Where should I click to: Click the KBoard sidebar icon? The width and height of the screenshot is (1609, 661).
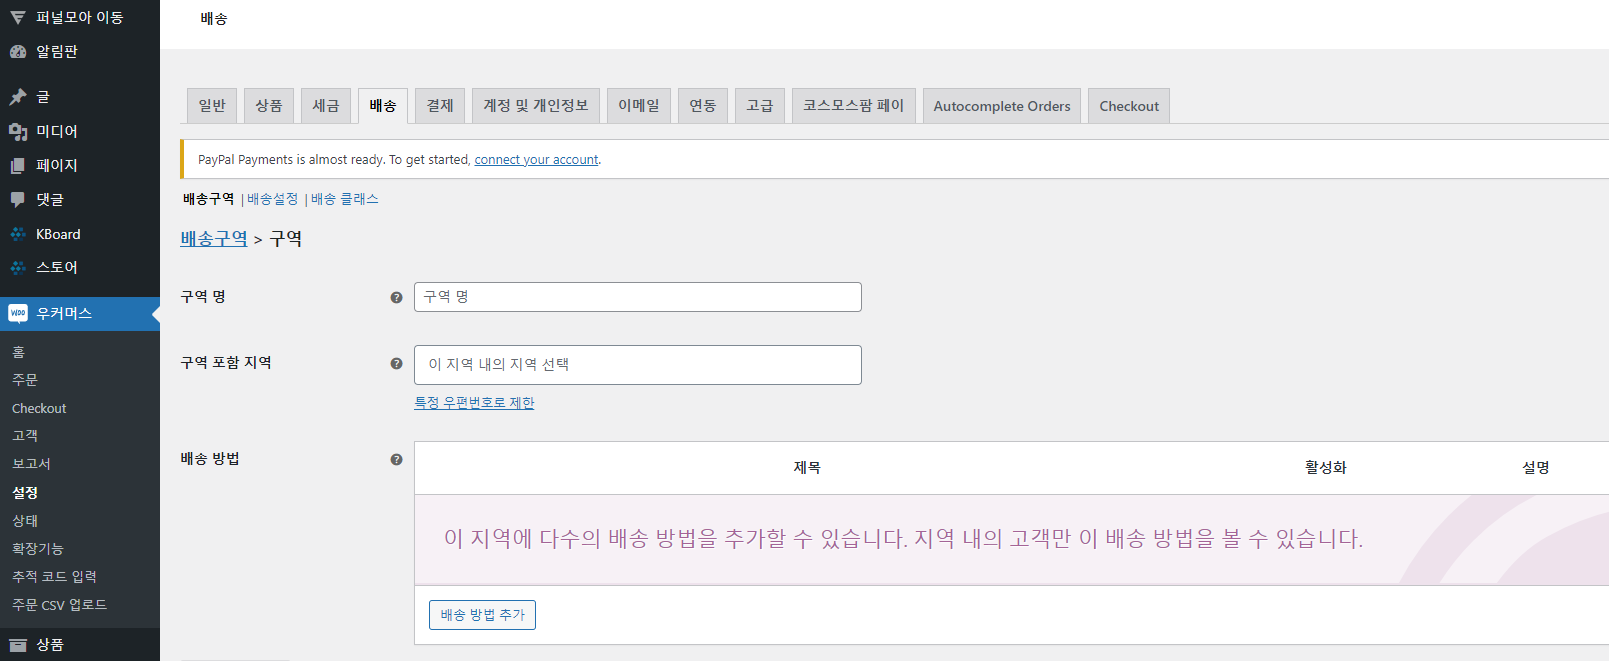pyautogui.click(x=18, y=234)
